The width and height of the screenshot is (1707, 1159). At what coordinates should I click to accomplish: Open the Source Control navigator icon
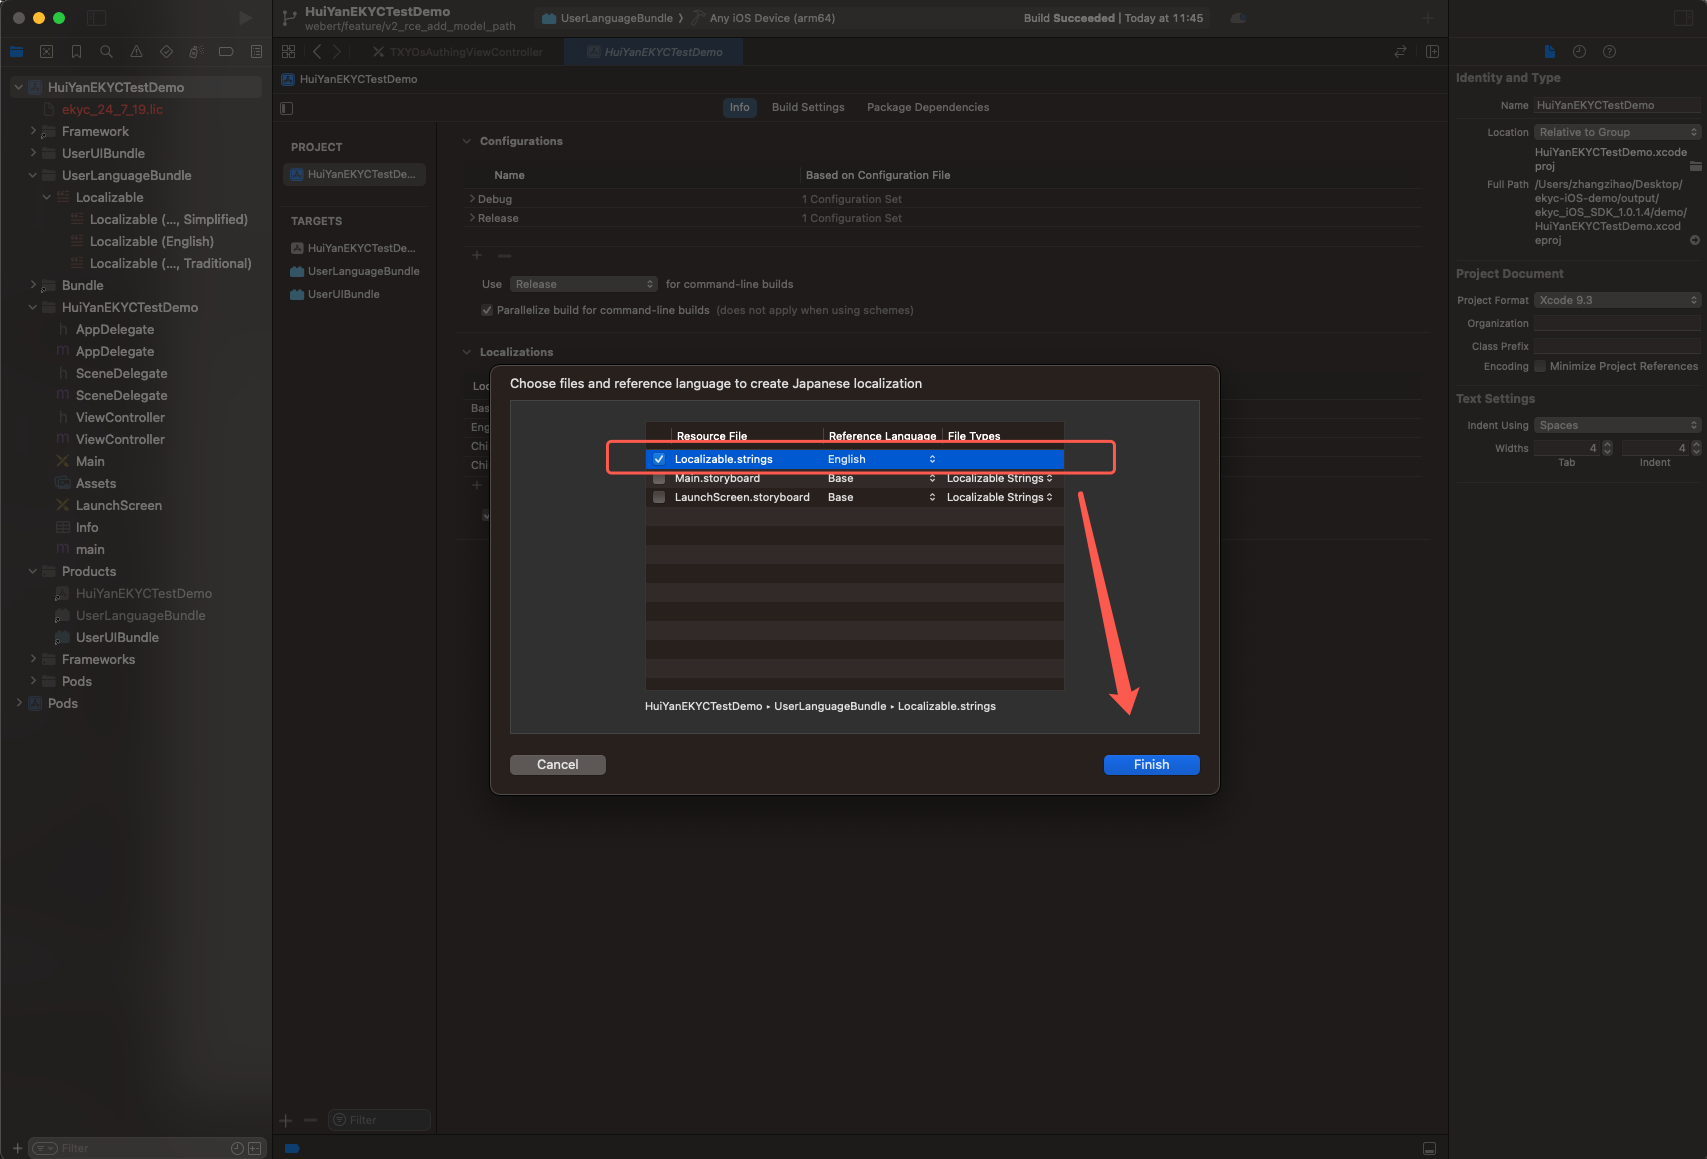pyautogui.click(x=46, y=52)
